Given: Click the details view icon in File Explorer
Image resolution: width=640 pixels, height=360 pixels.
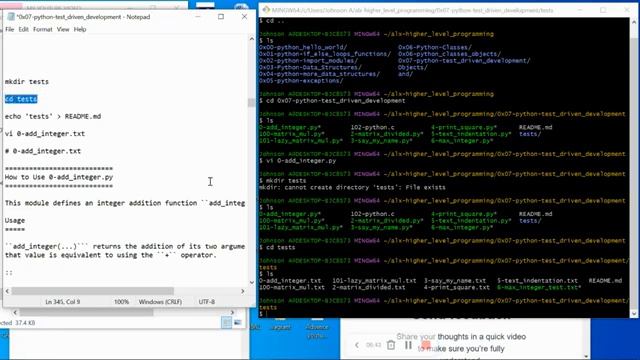Looking at the screenshot, I should pyautogui.click(x=227, y=323).
